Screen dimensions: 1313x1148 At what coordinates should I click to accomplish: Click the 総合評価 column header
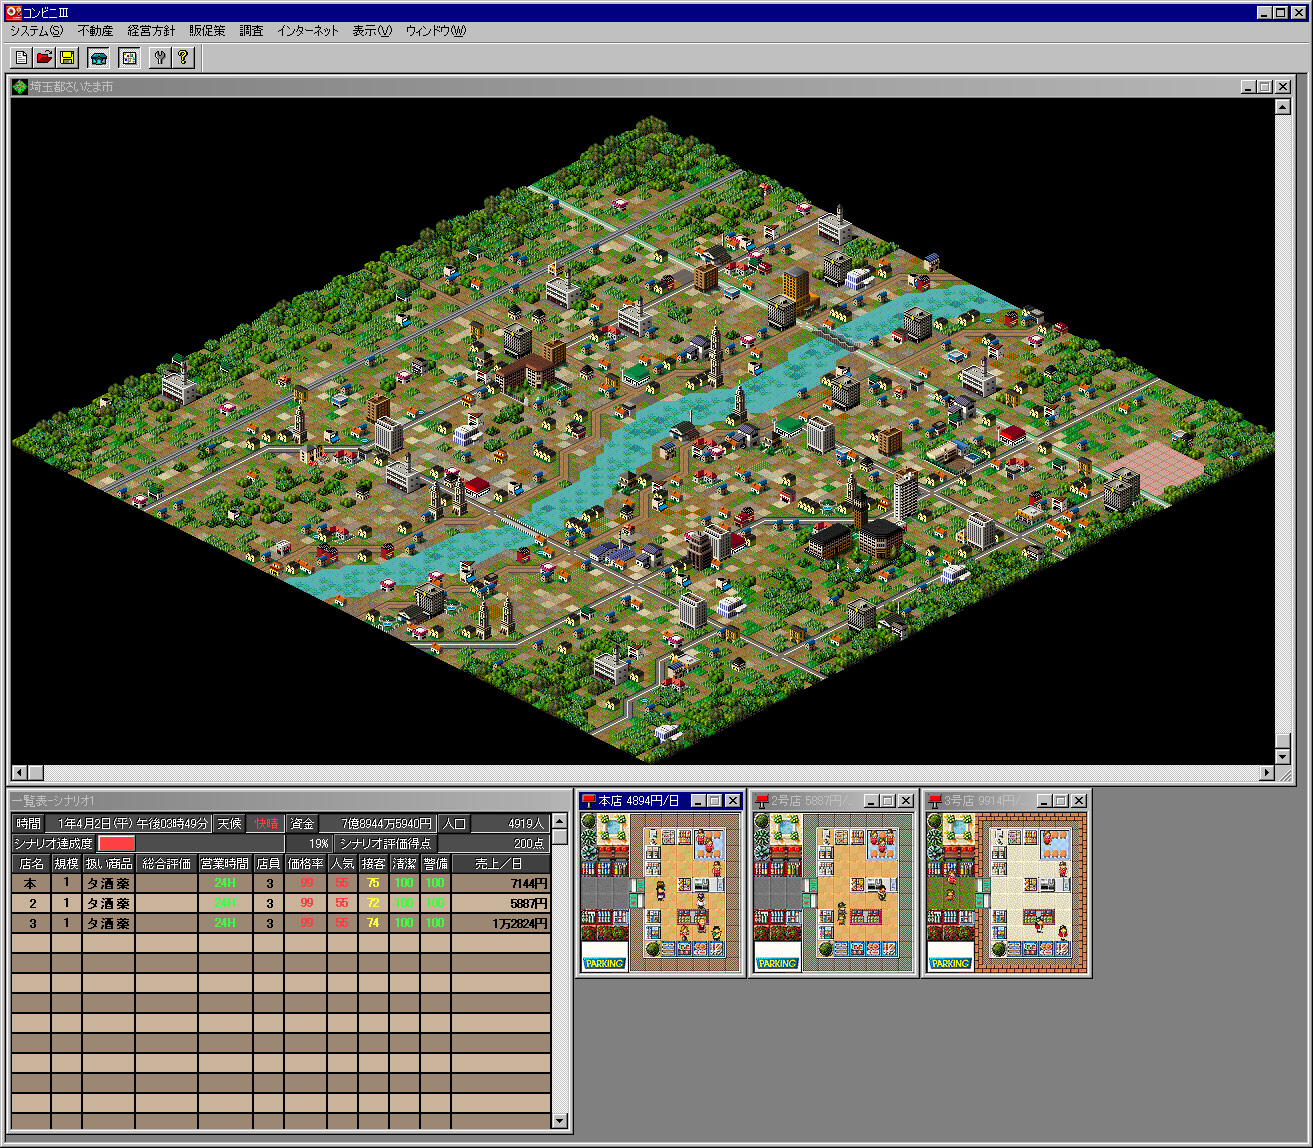[x=167, y=863]
